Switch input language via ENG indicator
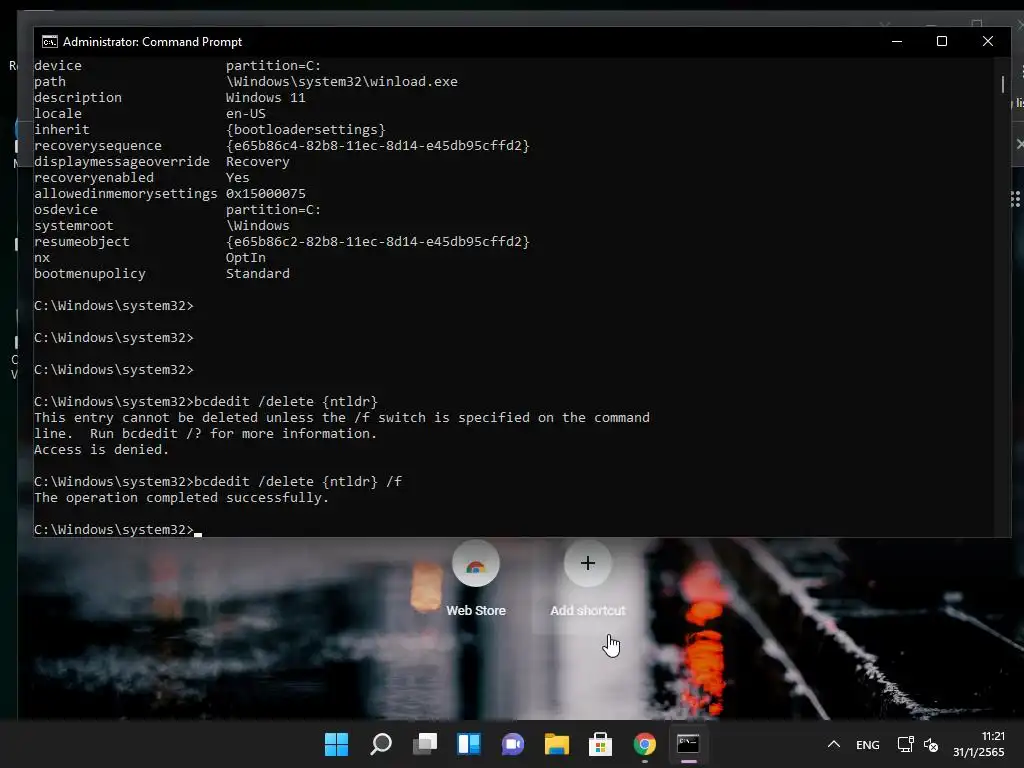Image resolution: width=1024 pixels, height=768 pixels. point(867,745)
